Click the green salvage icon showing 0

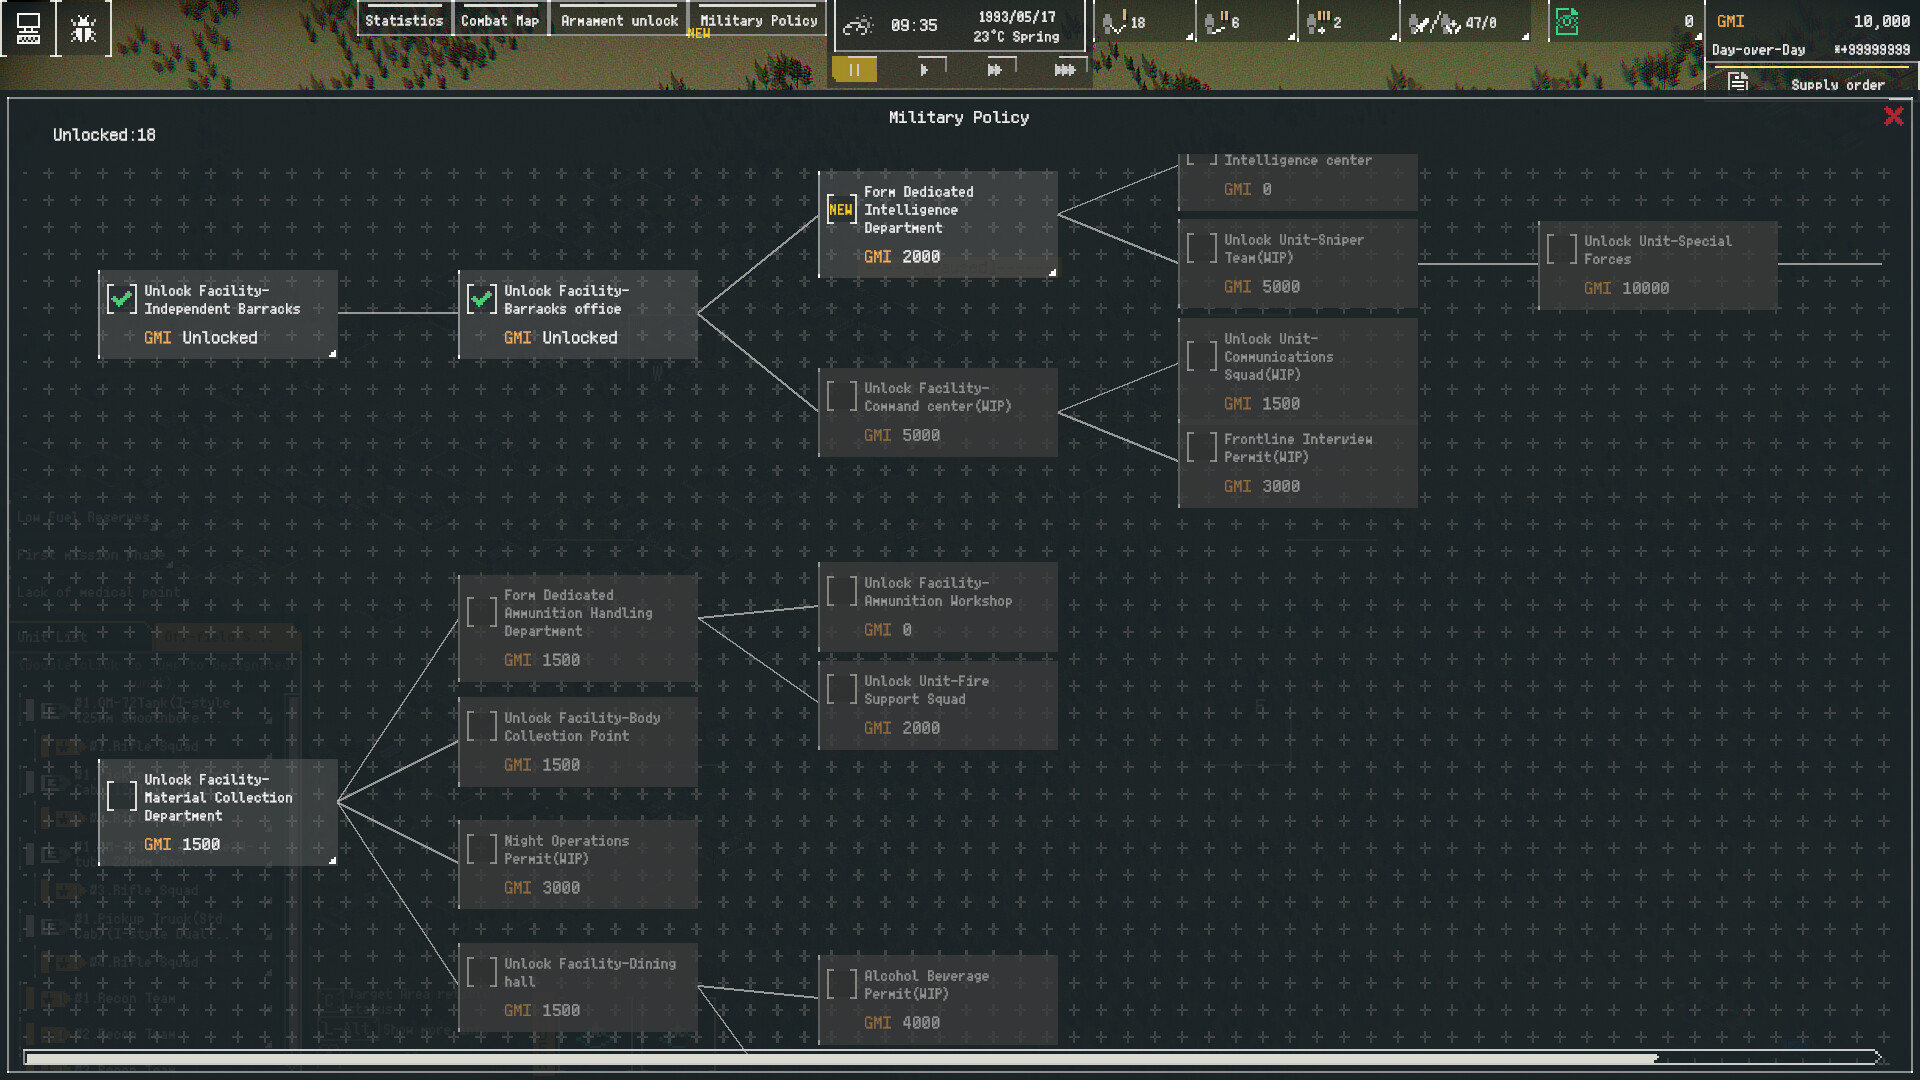coord(1567,20)
